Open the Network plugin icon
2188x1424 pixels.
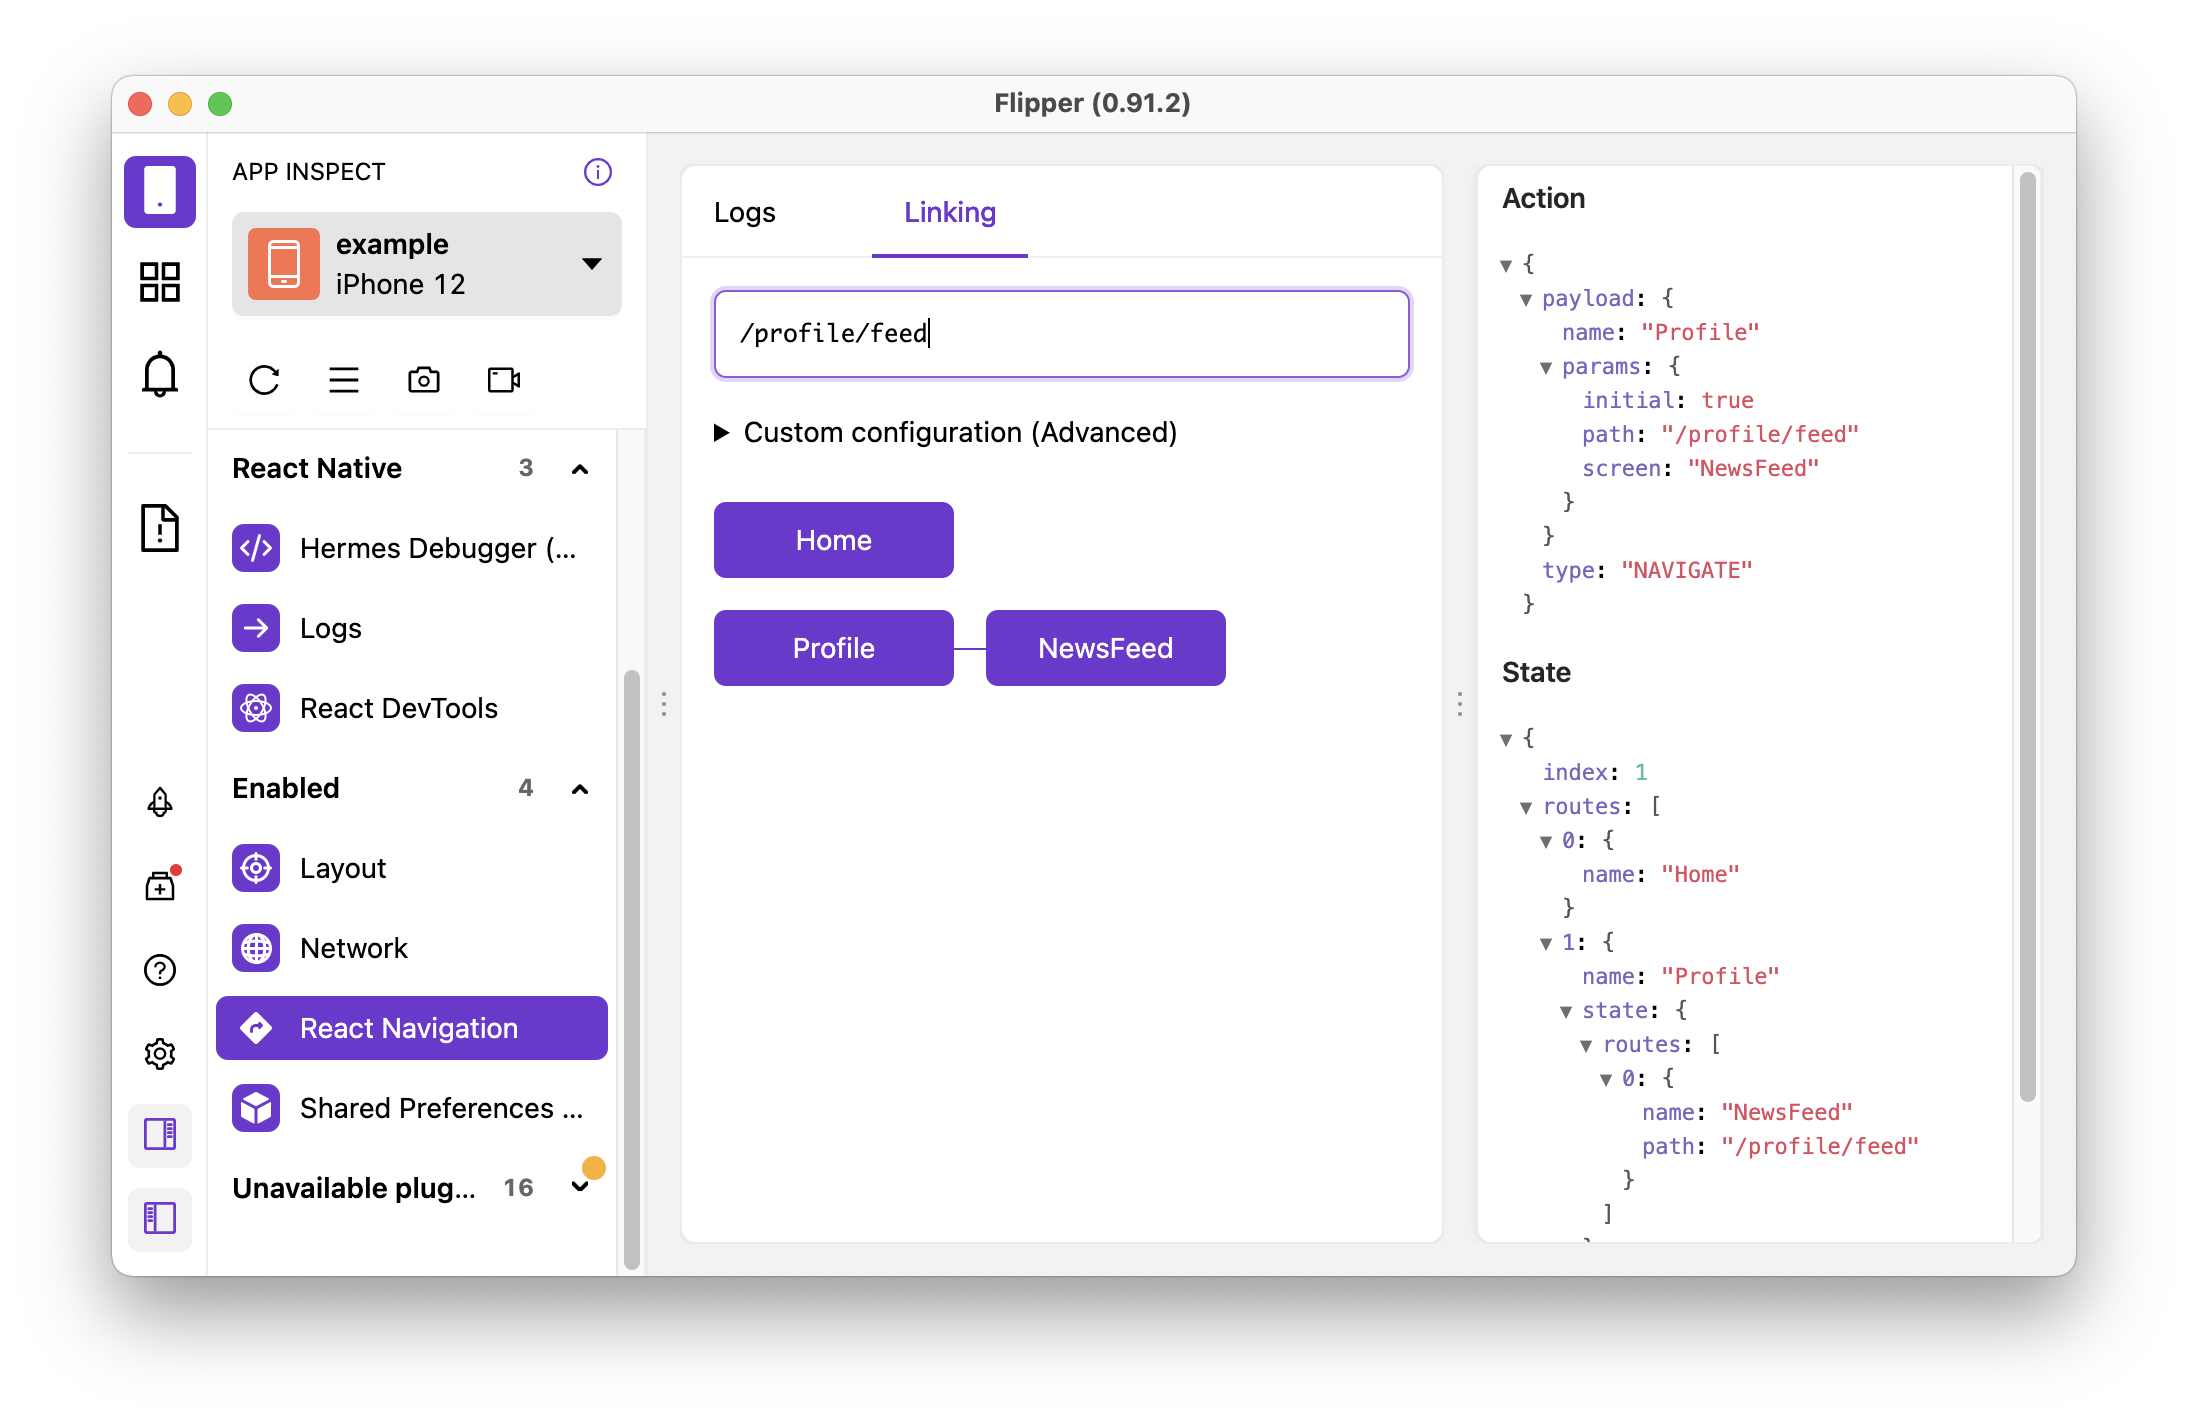(x=260, y=947)
